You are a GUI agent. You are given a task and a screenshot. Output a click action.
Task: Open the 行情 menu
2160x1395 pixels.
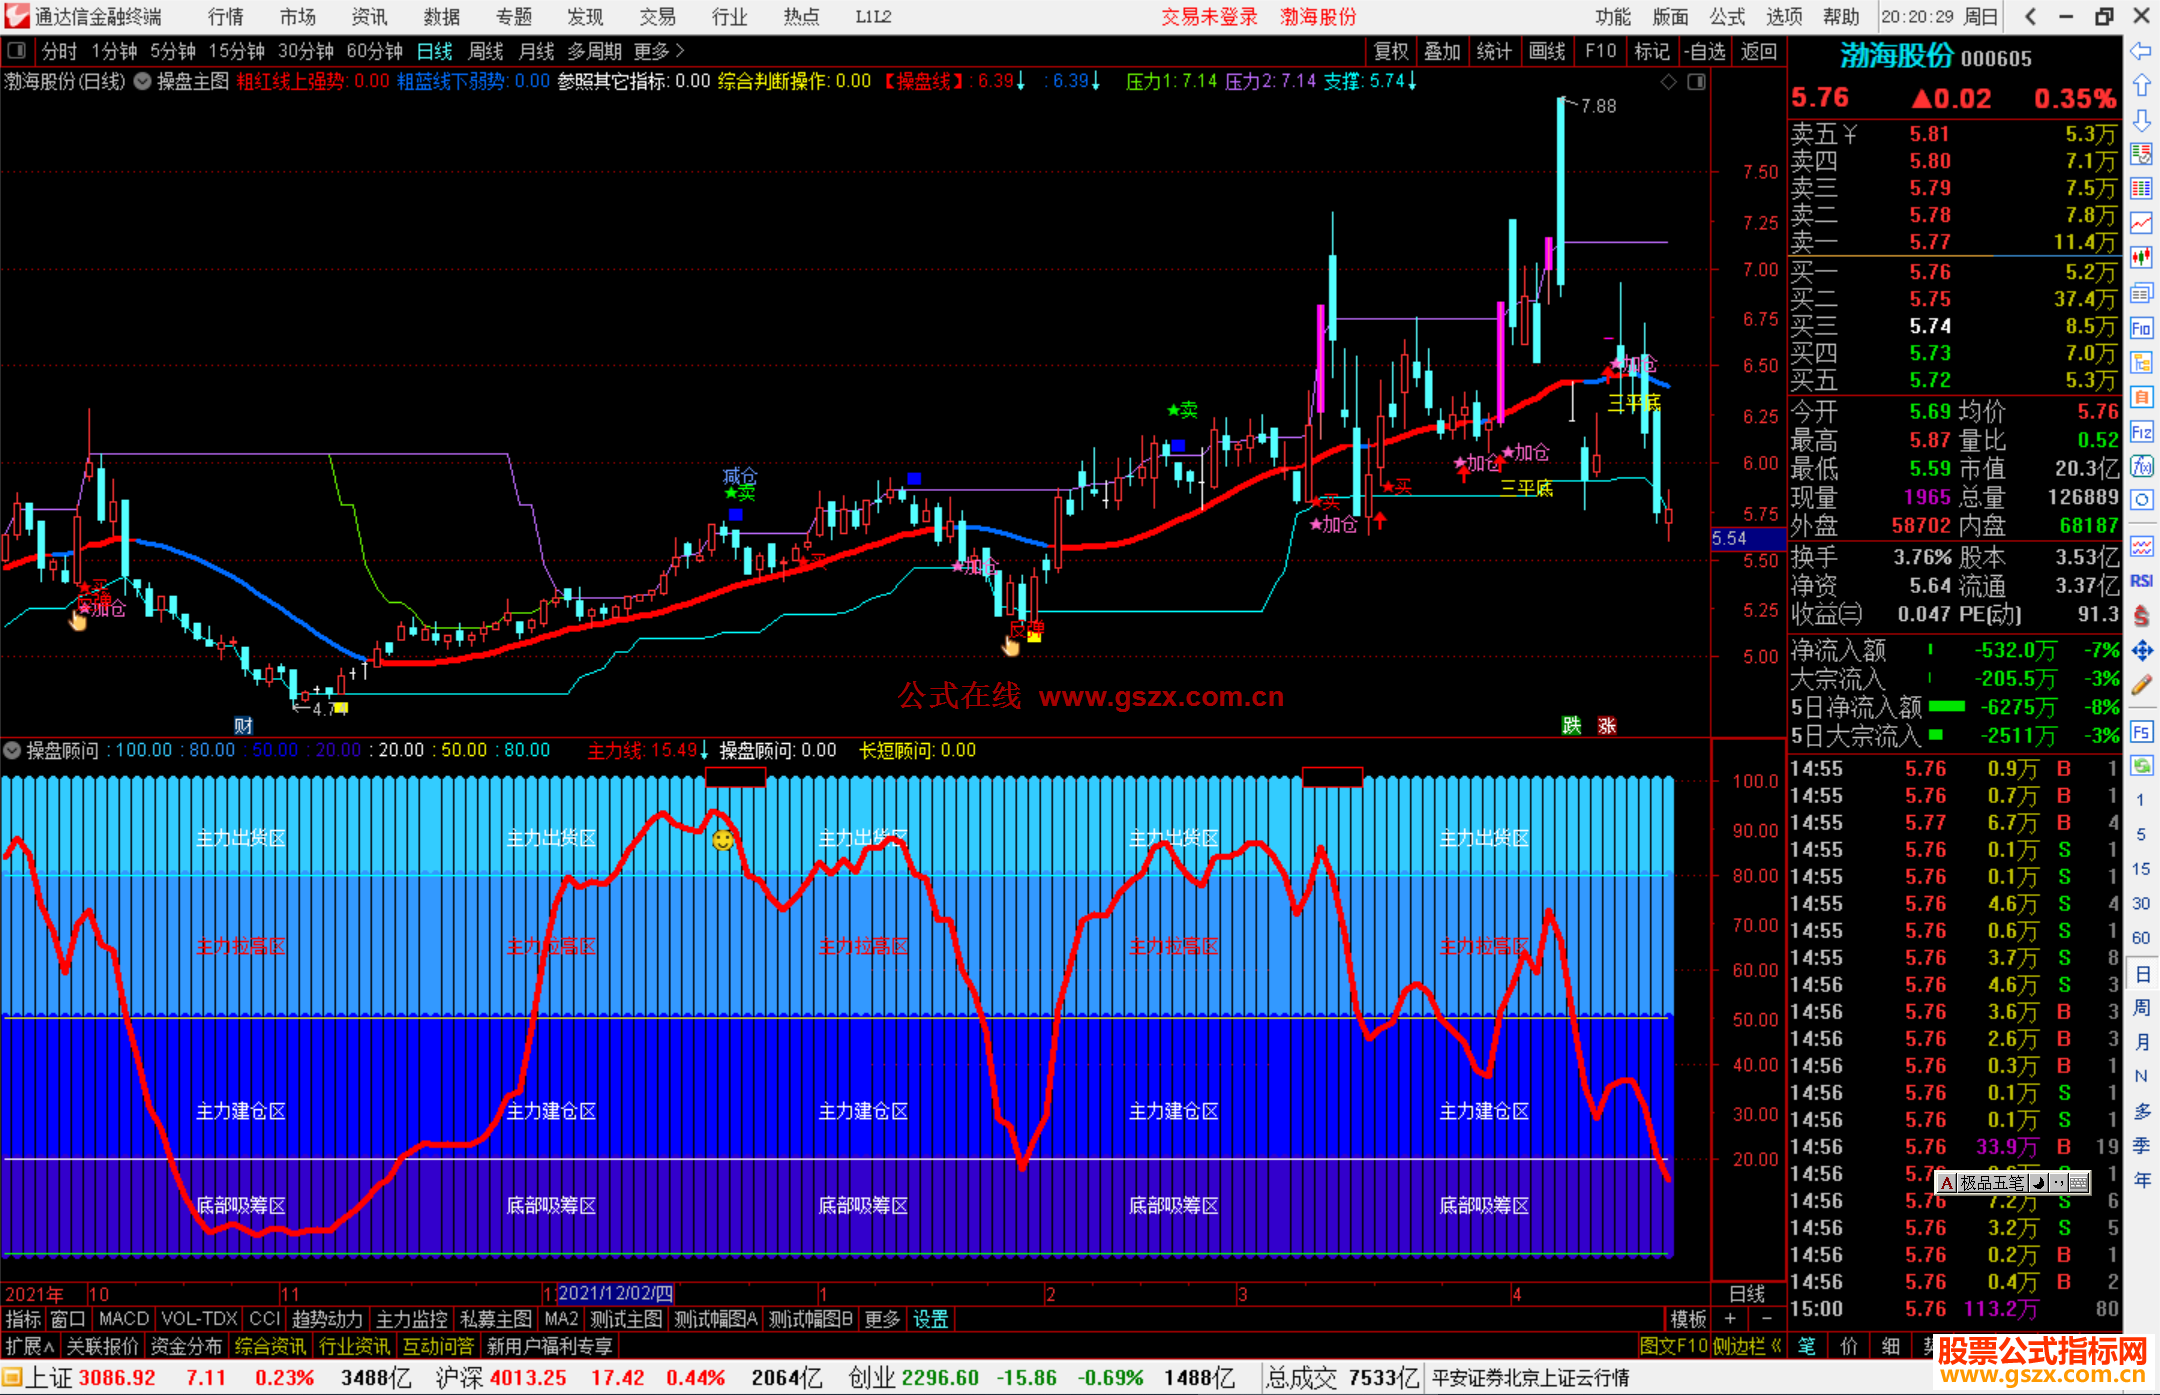225,17
